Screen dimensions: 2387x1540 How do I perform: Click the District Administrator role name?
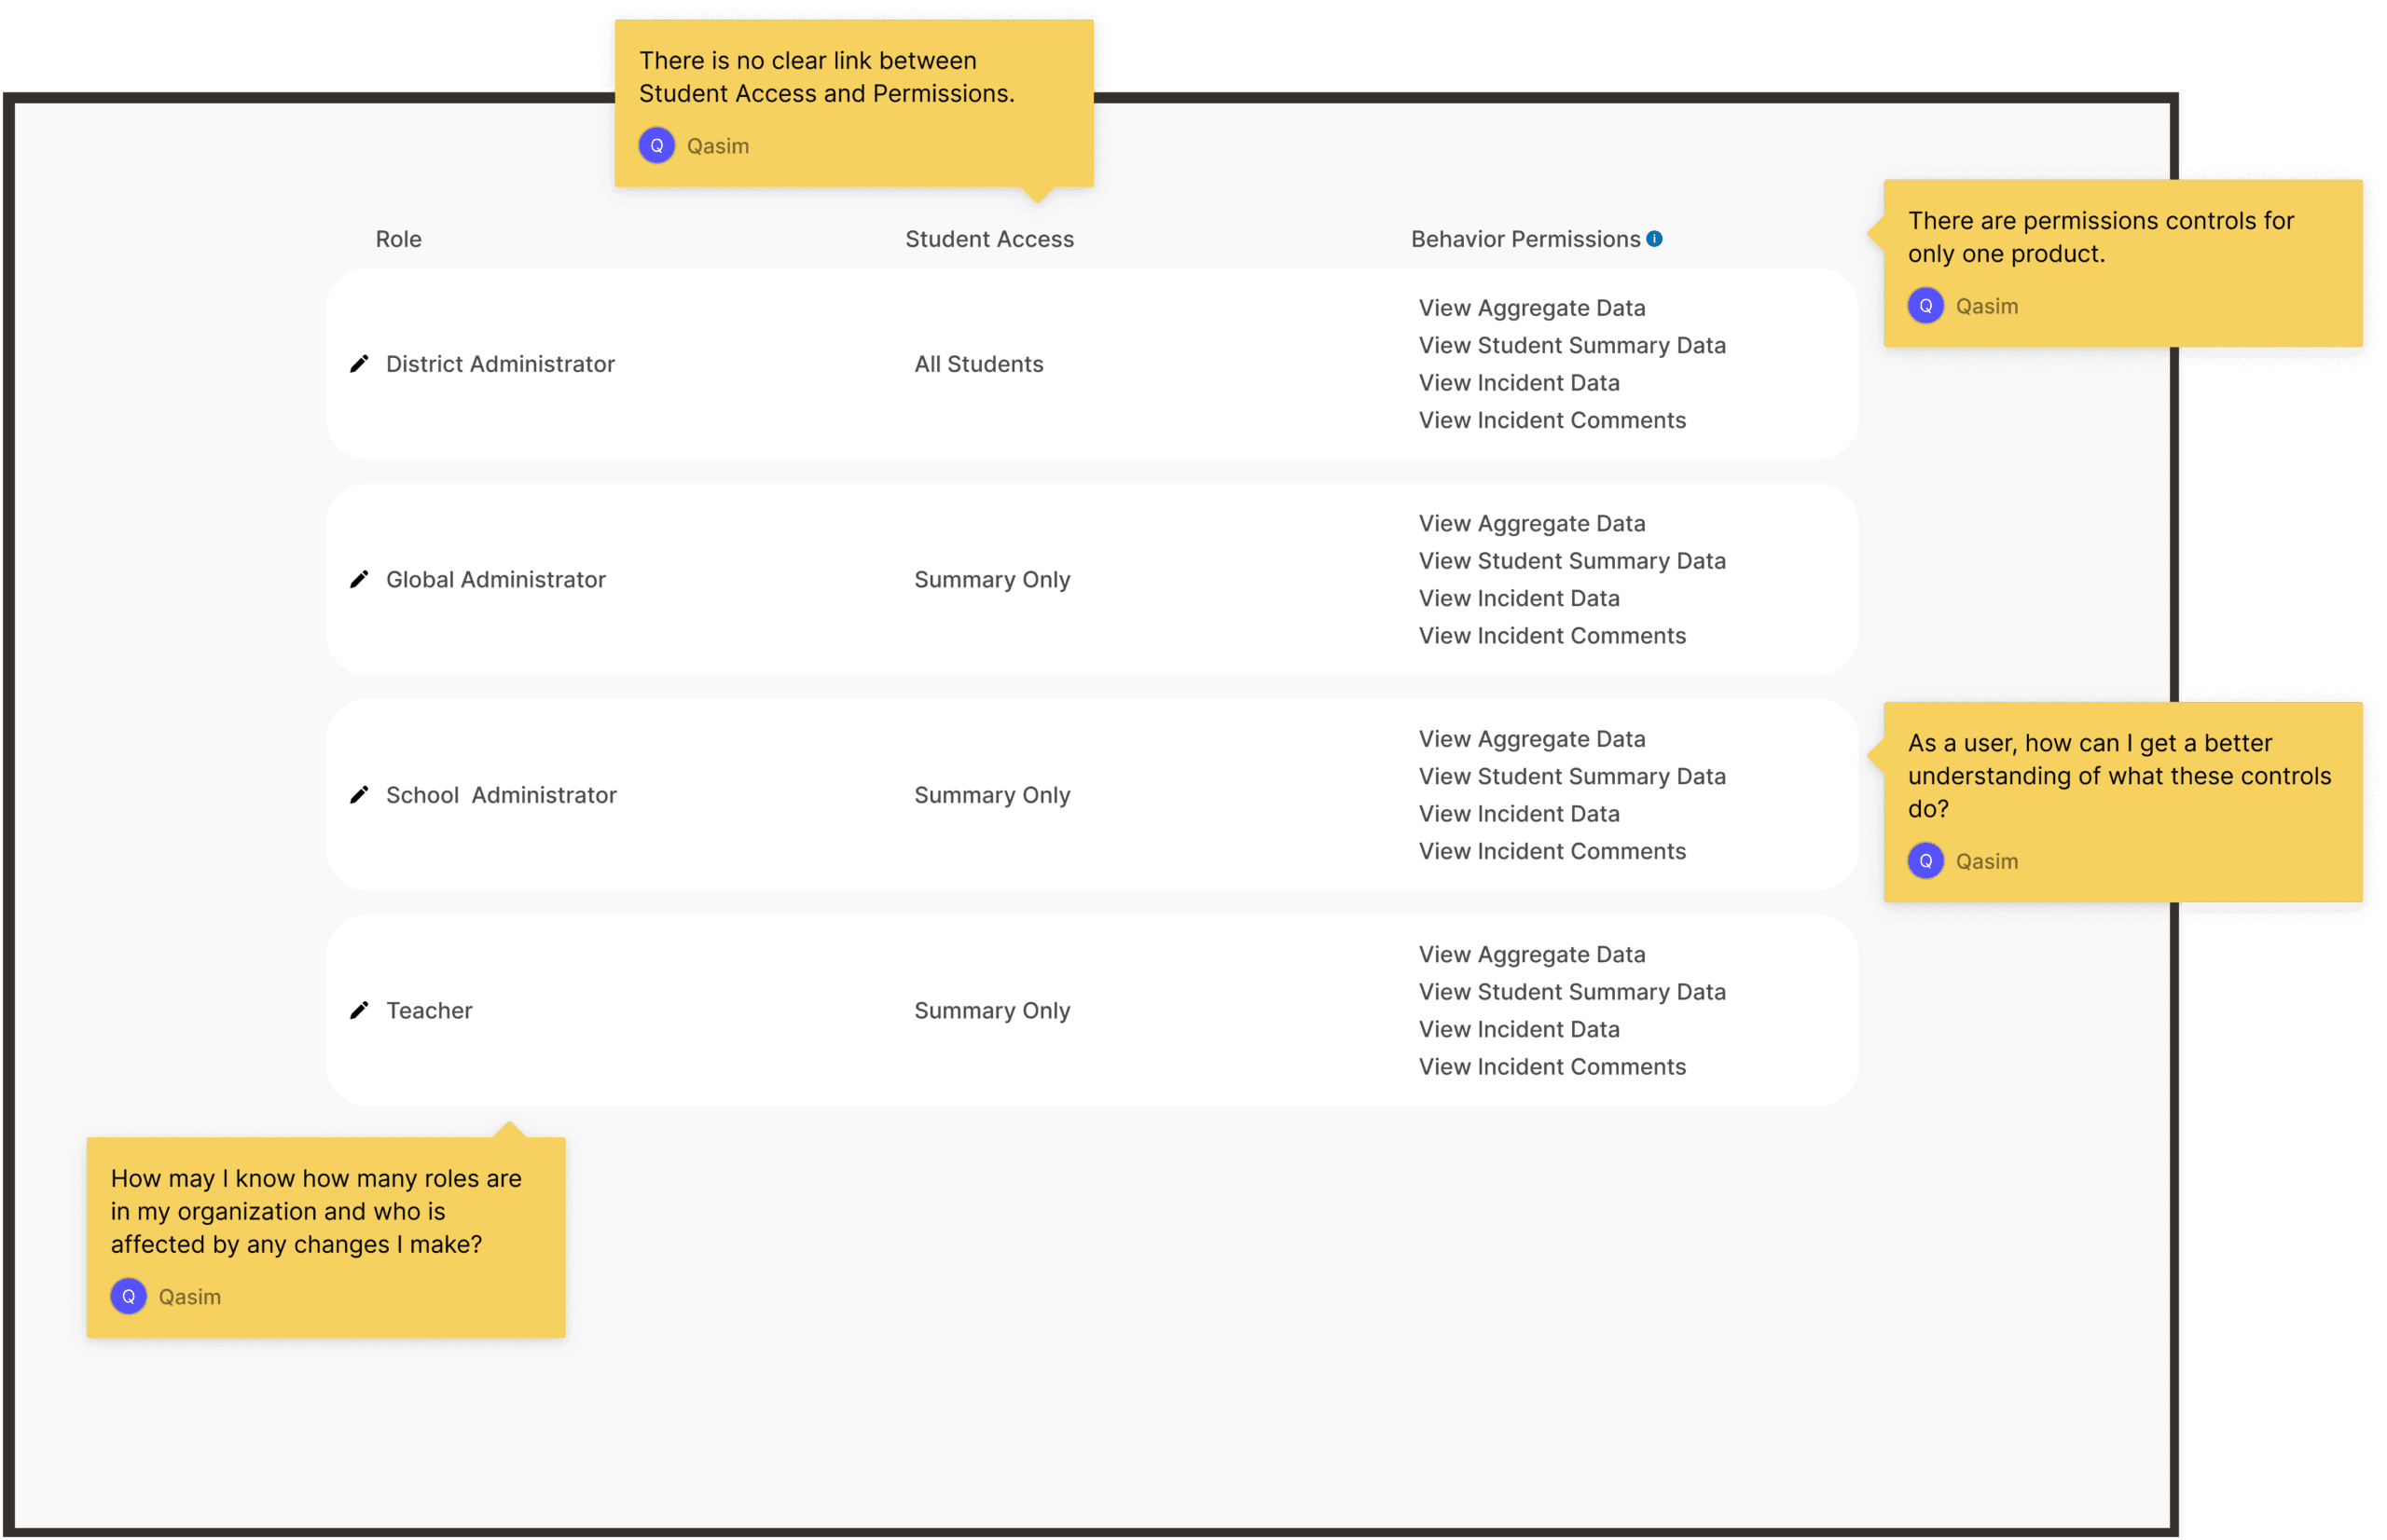pyautogui.click(x=501, y=364)
